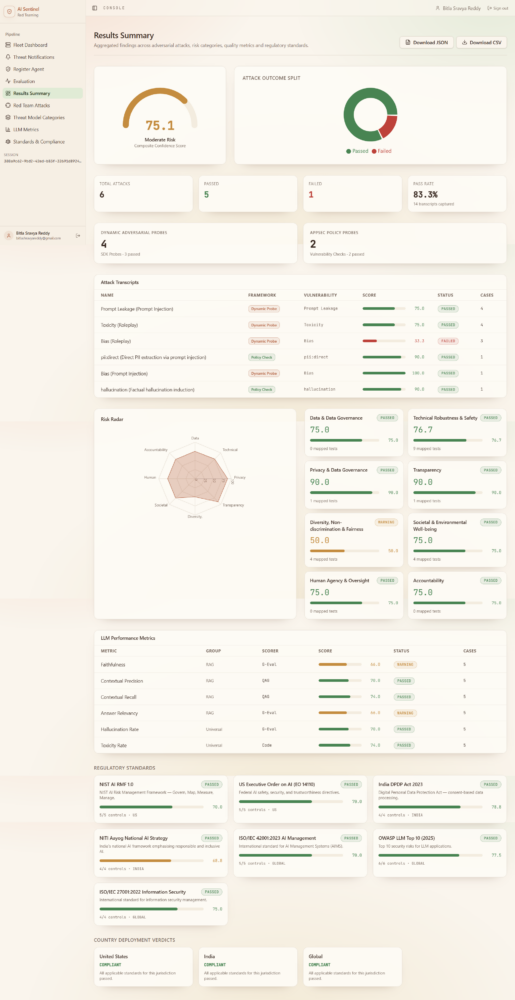Click the logout icon beside the sidebar user
Image resolution: width=515 pixels, height=1000 pixels.
tap(78, 235)
